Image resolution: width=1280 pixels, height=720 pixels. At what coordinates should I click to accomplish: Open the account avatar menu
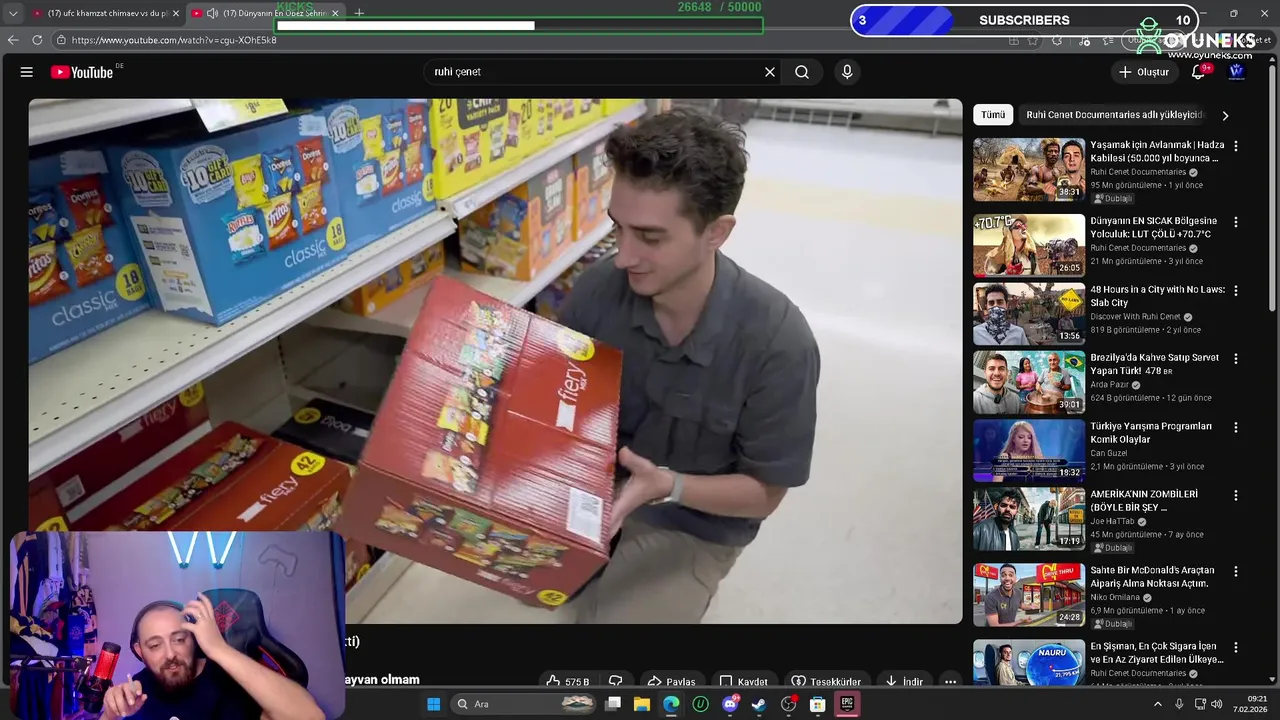coord(1236,72)
